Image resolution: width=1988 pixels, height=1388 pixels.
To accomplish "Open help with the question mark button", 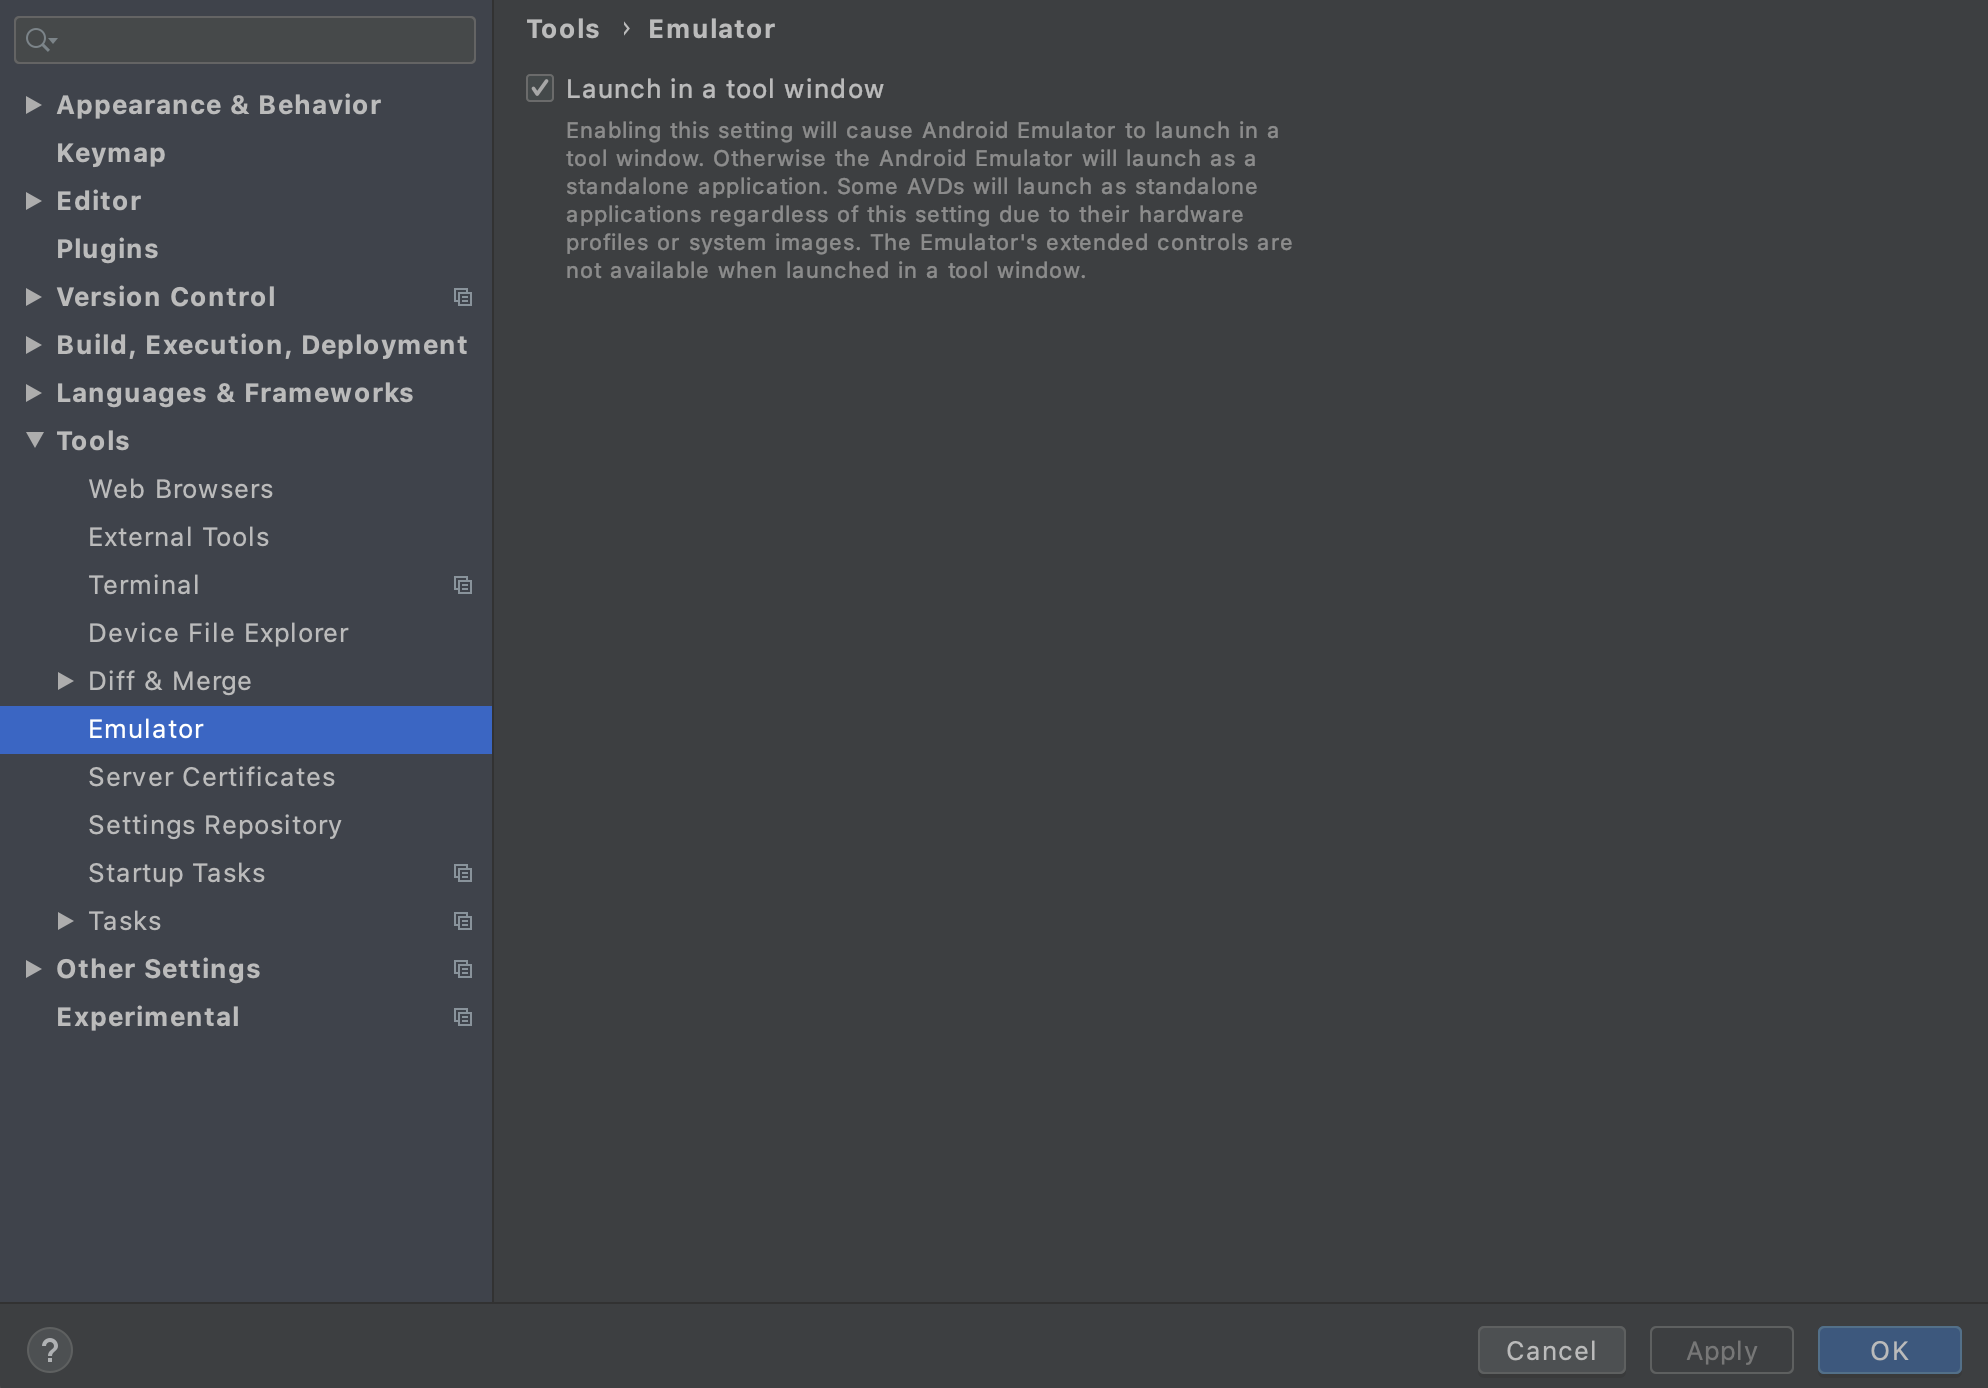I will (49, 1350).
